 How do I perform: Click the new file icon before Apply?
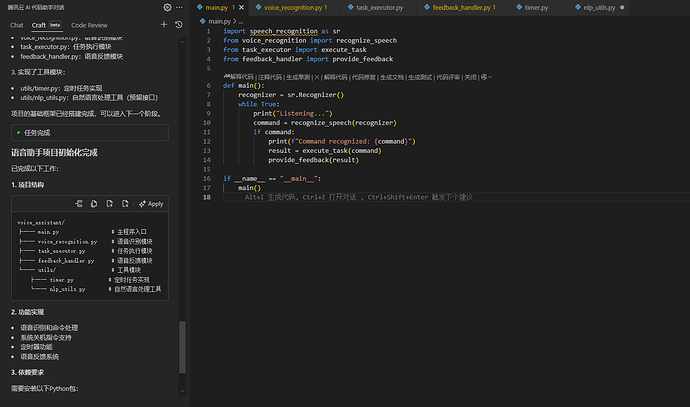pyautogui.click(x=125, y=204)
